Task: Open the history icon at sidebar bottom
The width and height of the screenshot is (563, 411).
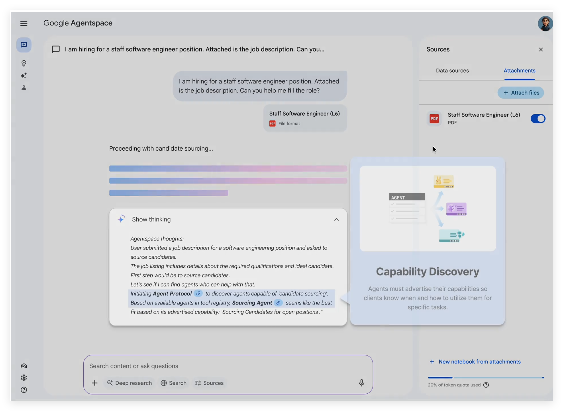Action: (24, 390)
